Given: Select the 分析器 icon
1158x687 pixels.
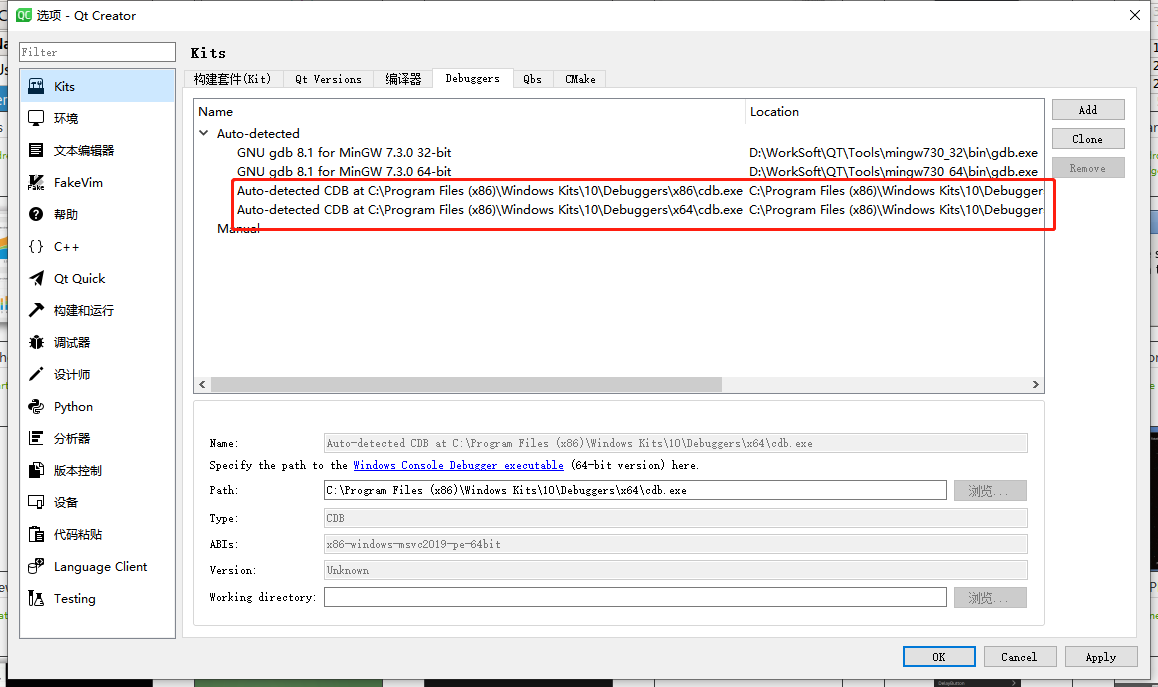Looking at the screenshot, I should click(x=36, y=438).
